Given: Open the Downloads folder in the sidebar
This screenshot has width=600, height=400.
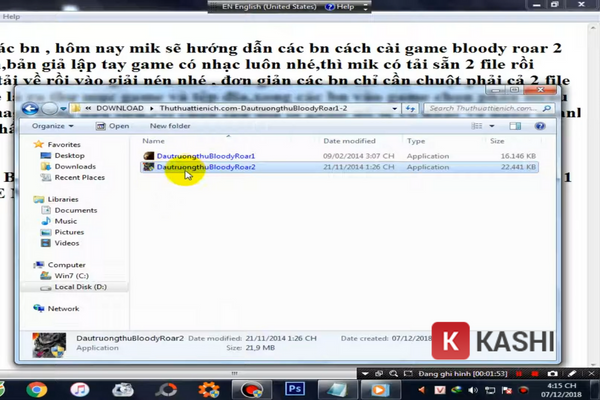Looking at the screenshot, I should [x=74, y=166].
